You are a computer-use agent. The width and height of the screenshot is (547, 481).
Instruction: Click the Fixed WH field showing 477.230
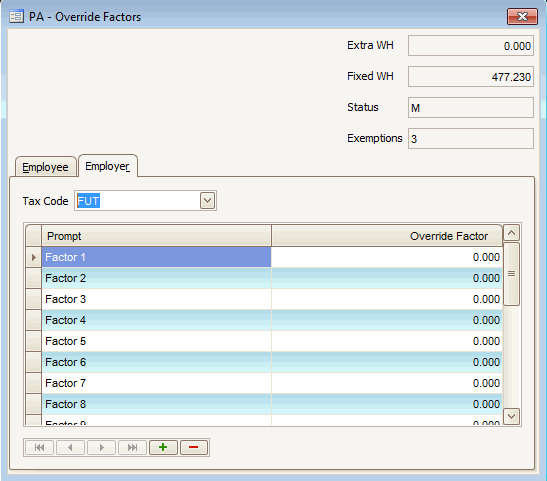click(x=471, y=76)
